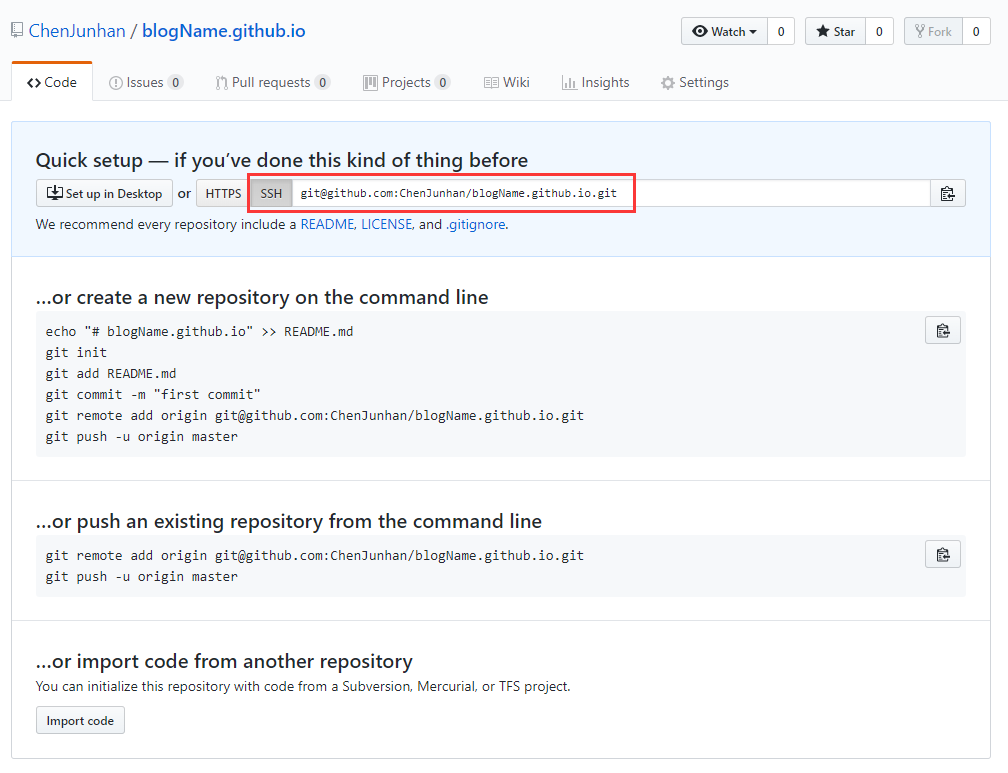Click the echo README.md command line

pos(199,332)
